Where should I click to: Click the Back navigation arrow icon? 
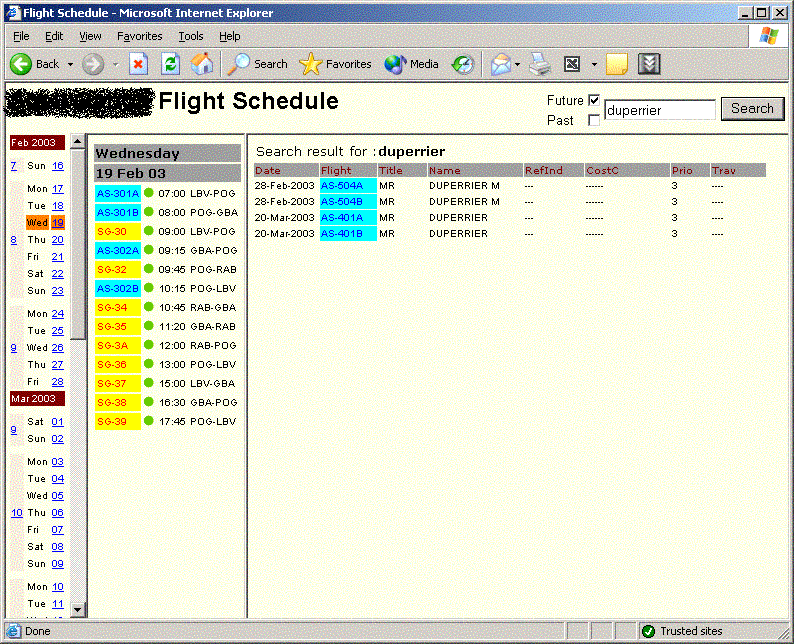click(x=22, y=64)
